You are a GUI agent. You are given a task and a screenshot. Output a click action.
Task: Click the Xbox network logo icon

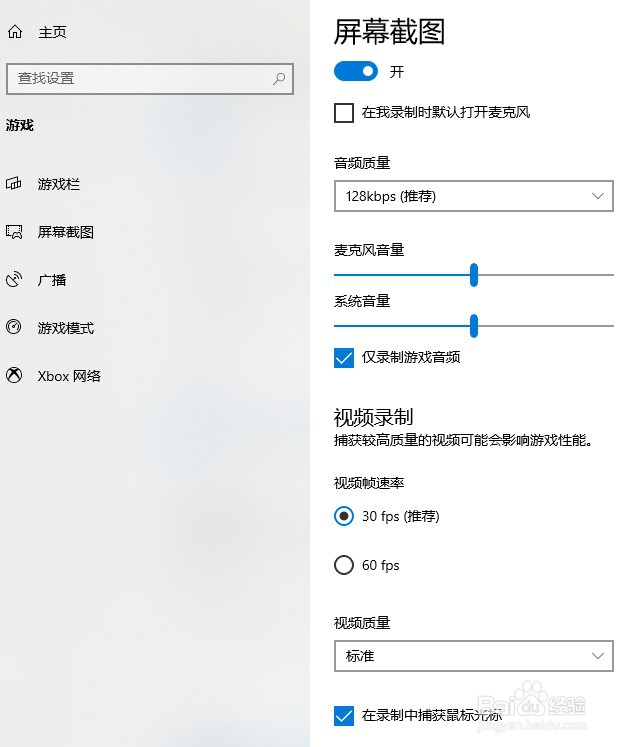14,376
